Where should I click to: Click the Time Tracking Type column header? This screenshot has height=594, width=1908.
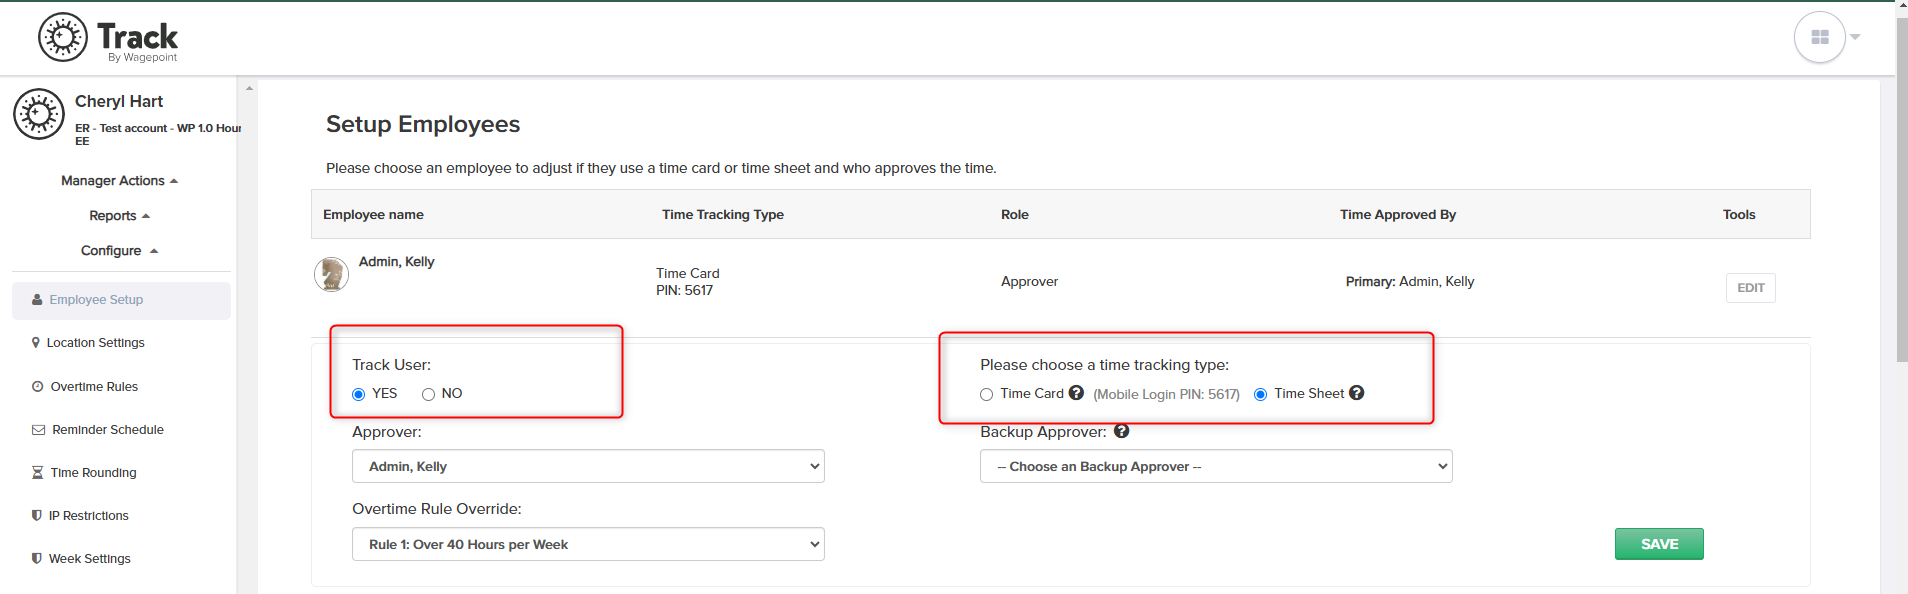point(723,214)
